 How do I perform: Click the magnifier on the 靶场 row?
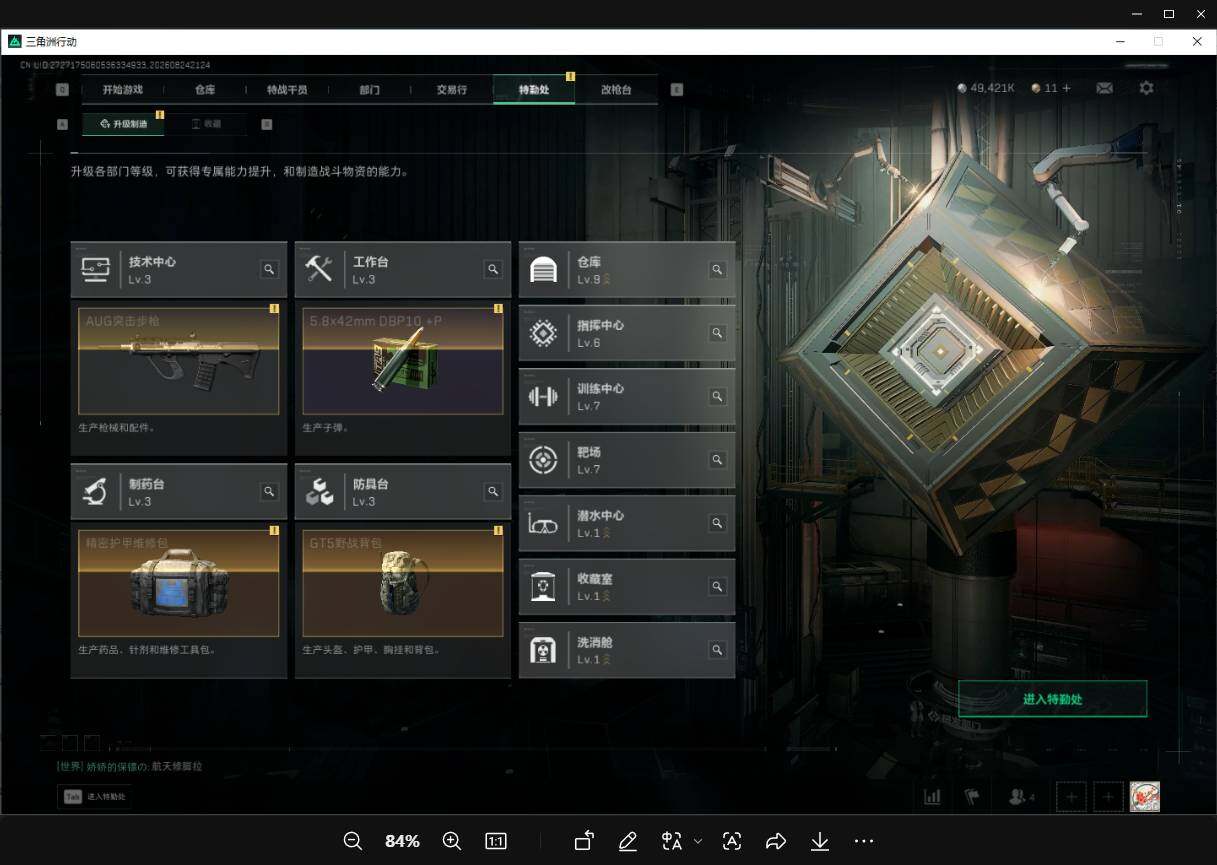pos(717,460)
